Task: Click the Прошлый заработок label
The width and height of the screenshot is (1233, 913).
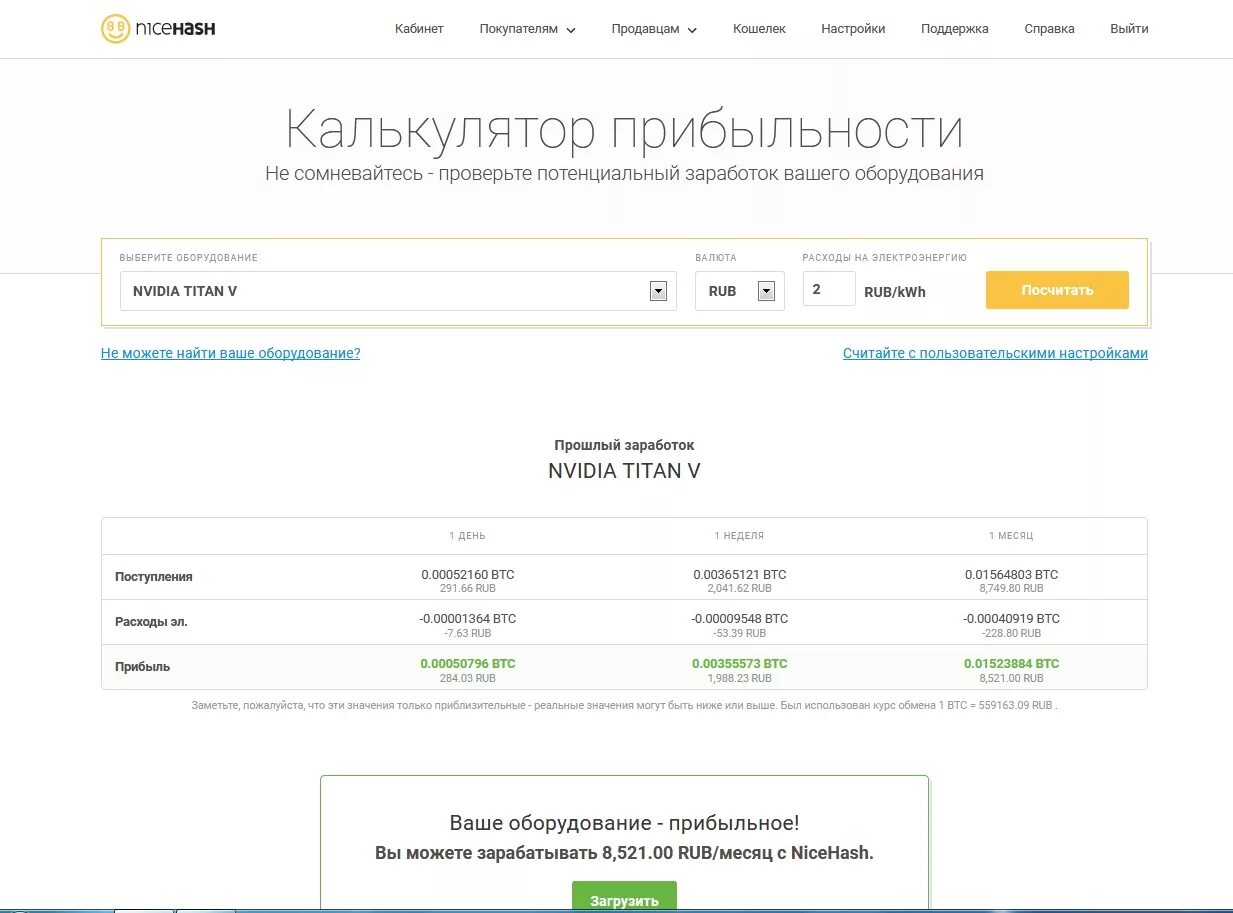Action: (x=624, y=445)
